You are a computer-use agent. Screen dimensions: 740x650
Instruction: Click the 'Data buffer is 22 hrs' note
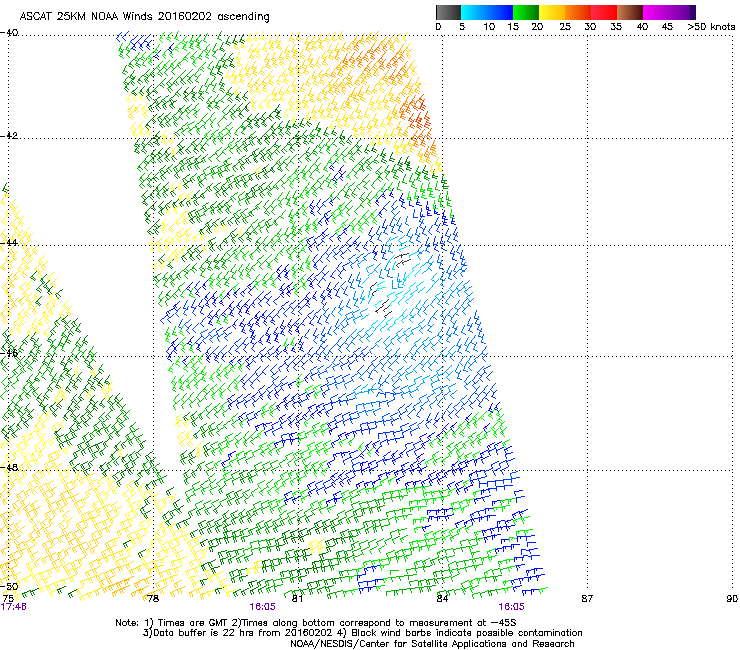[362, 633]
